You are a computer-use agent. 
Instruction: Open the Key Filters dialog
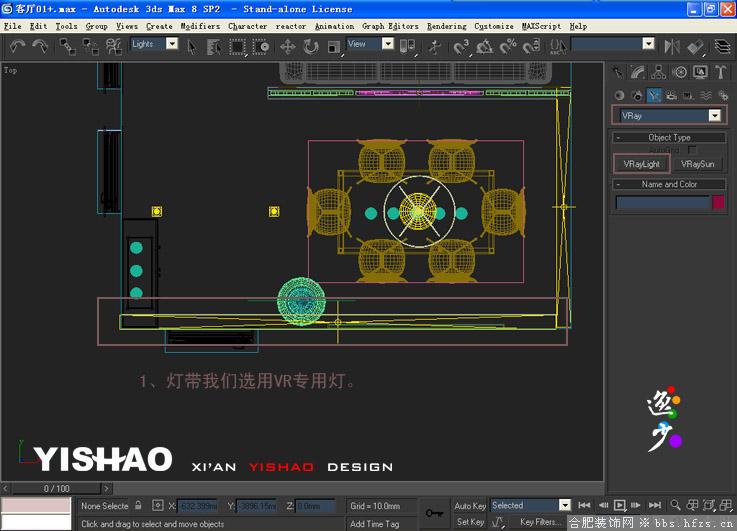coord(540,522)
